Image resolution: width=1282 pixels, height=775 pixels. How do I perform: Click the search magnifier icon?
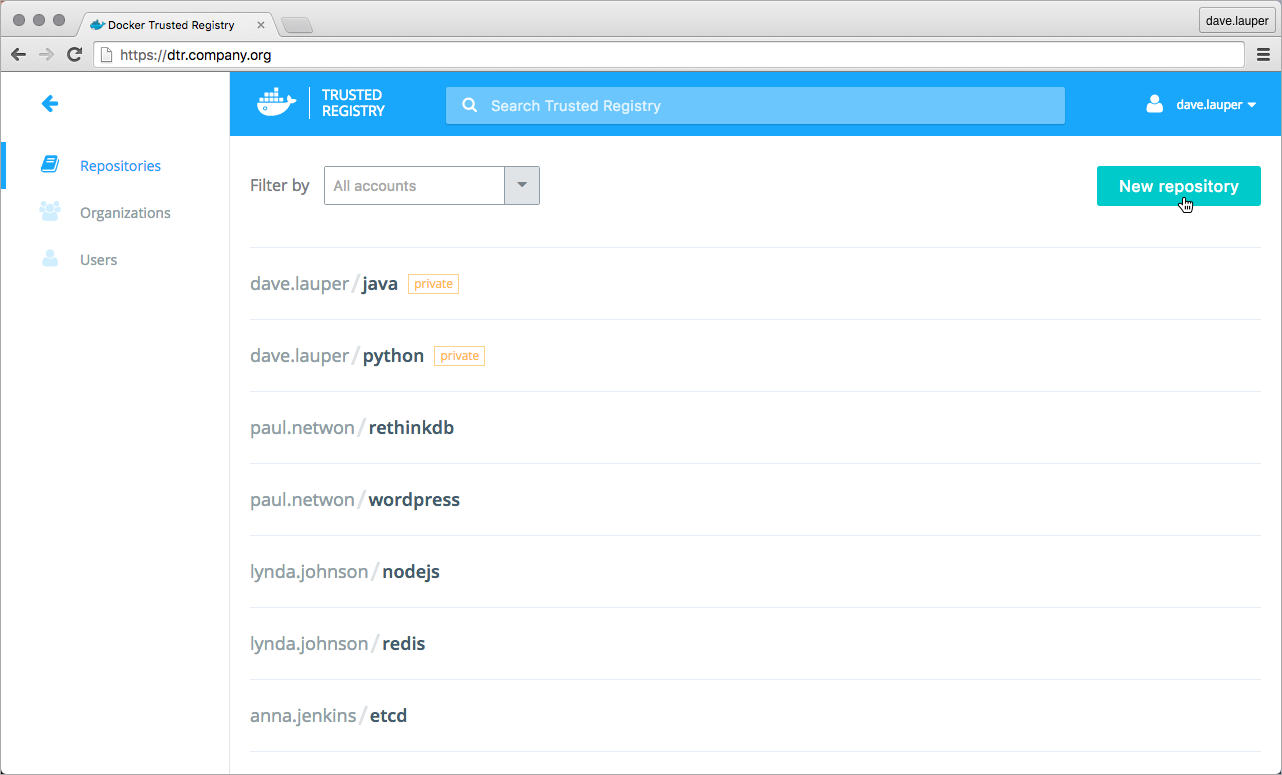(469, 106)
